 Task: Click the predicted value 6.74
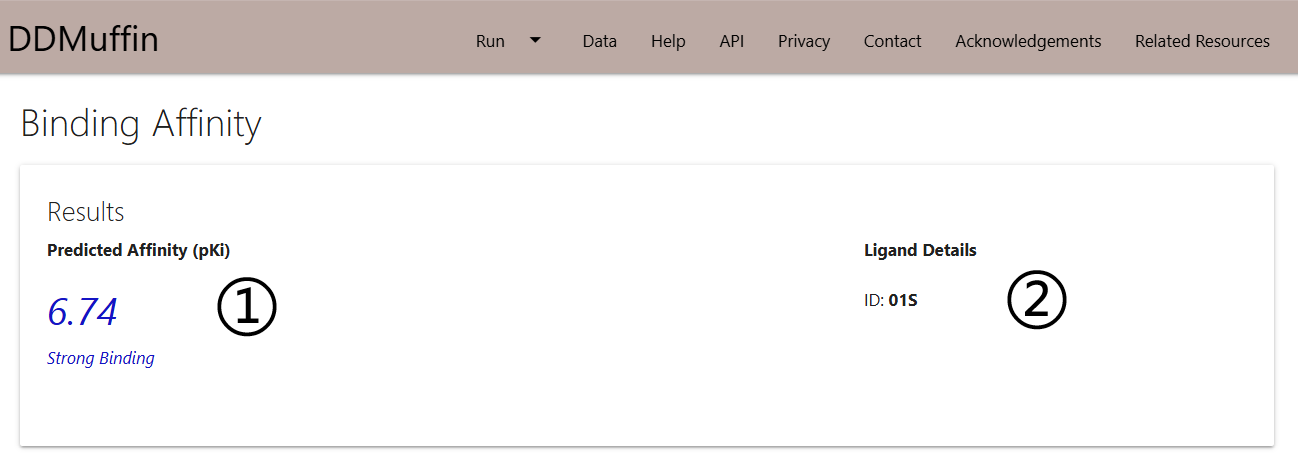(82, 312)
